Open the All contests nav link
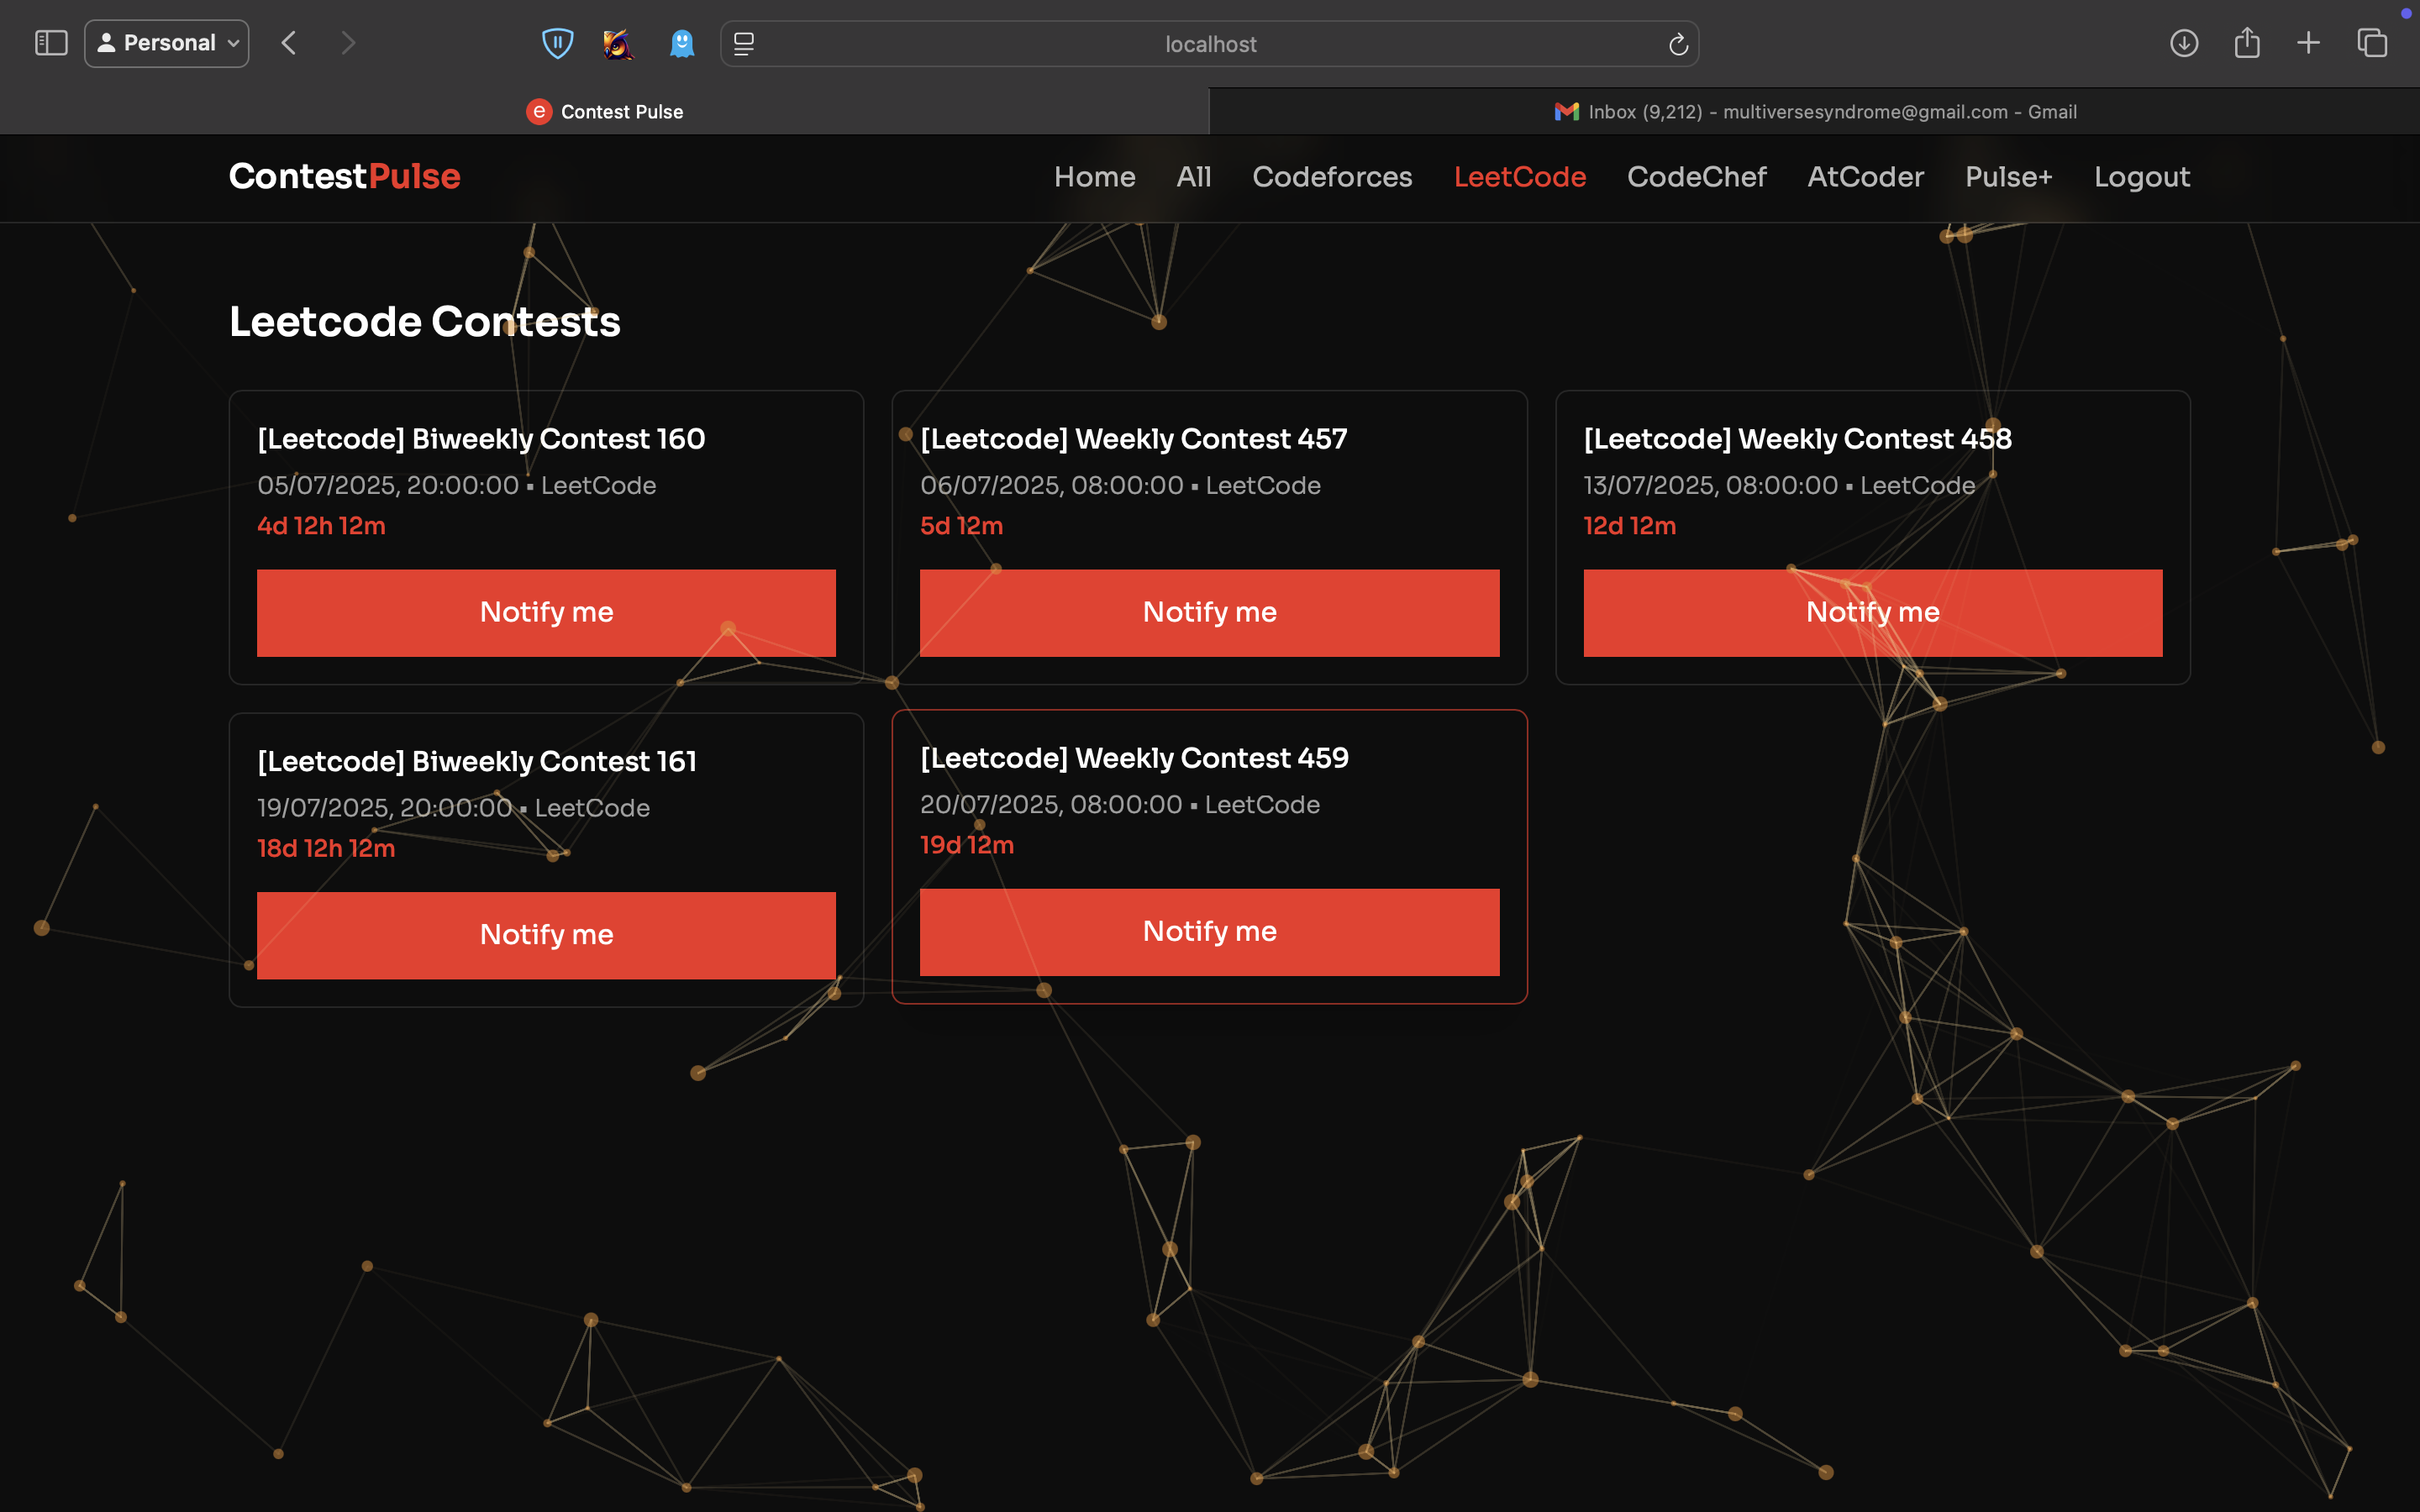The height and width of the screenshot is (1512, 2420). [1193, 177]
